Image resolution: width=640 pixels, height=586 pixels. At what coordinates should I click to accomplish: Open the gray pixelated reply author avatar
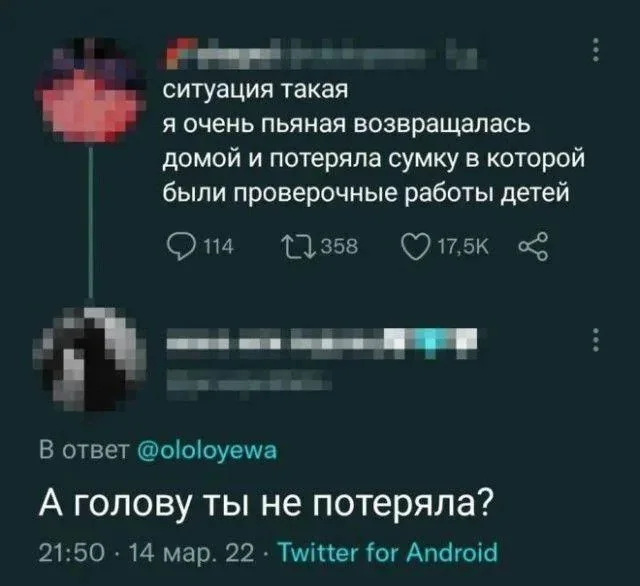coord(90,358)
